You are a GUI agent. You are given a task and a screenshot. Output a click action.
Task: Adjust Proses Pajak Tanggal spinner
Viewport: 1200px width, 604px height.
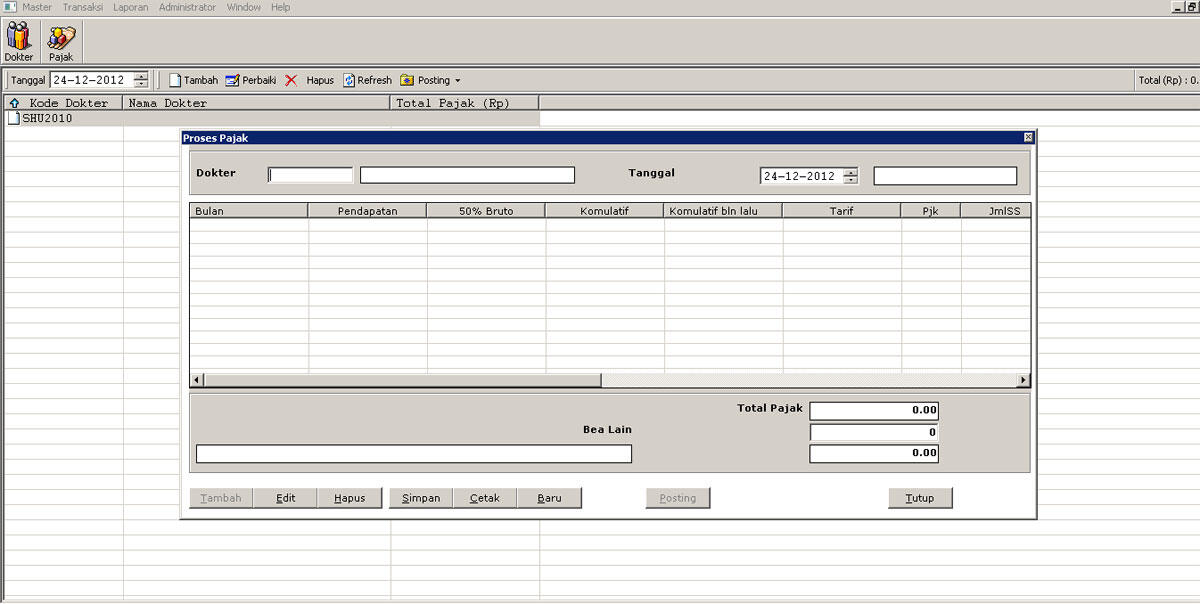tap(851, 176)
